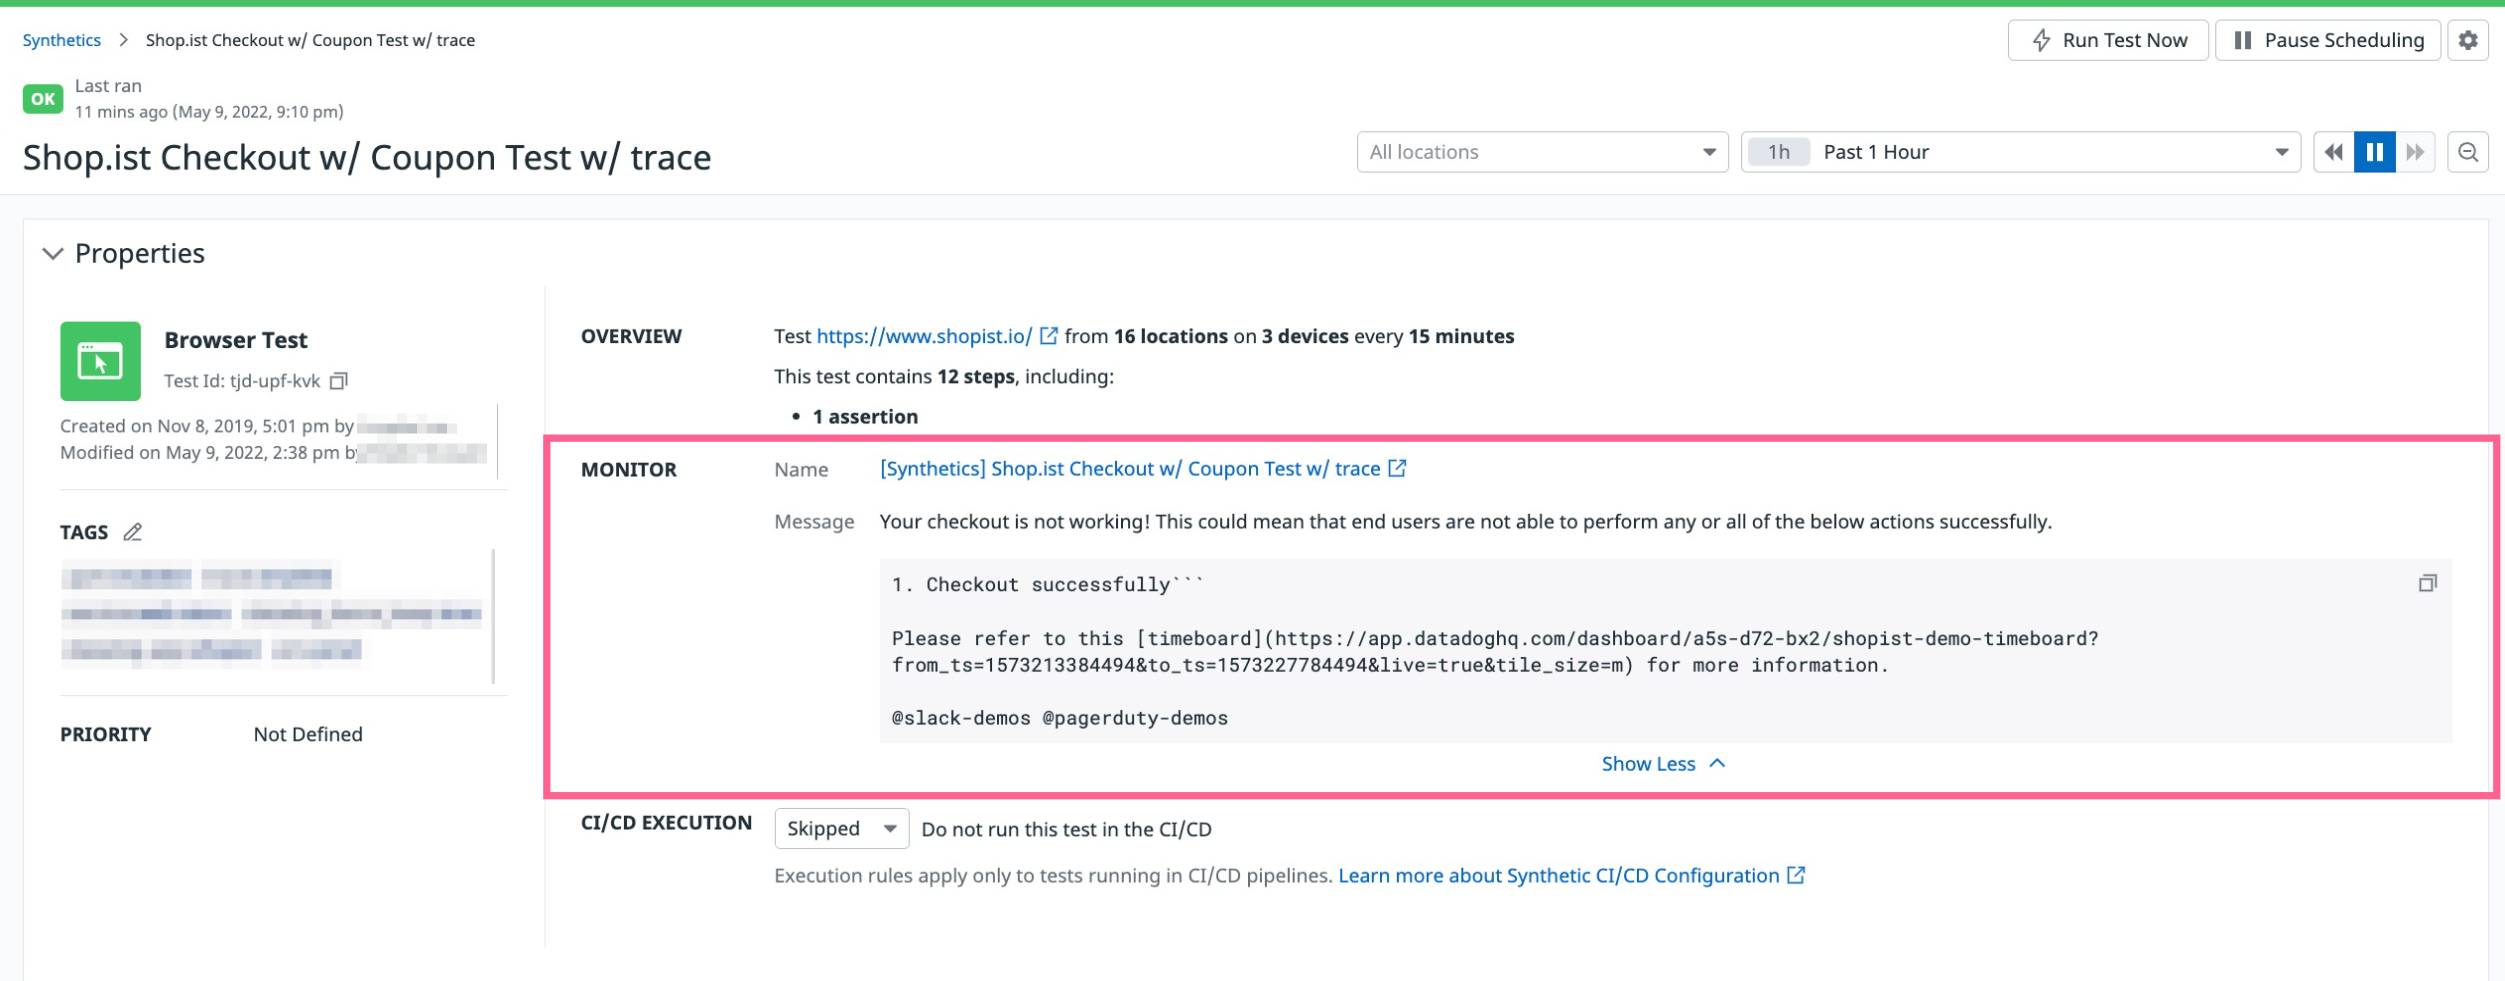This screenshot has height=981, width=2505.
Task: Click Show Less to collapse message
Action: [x=1663, y=764]
